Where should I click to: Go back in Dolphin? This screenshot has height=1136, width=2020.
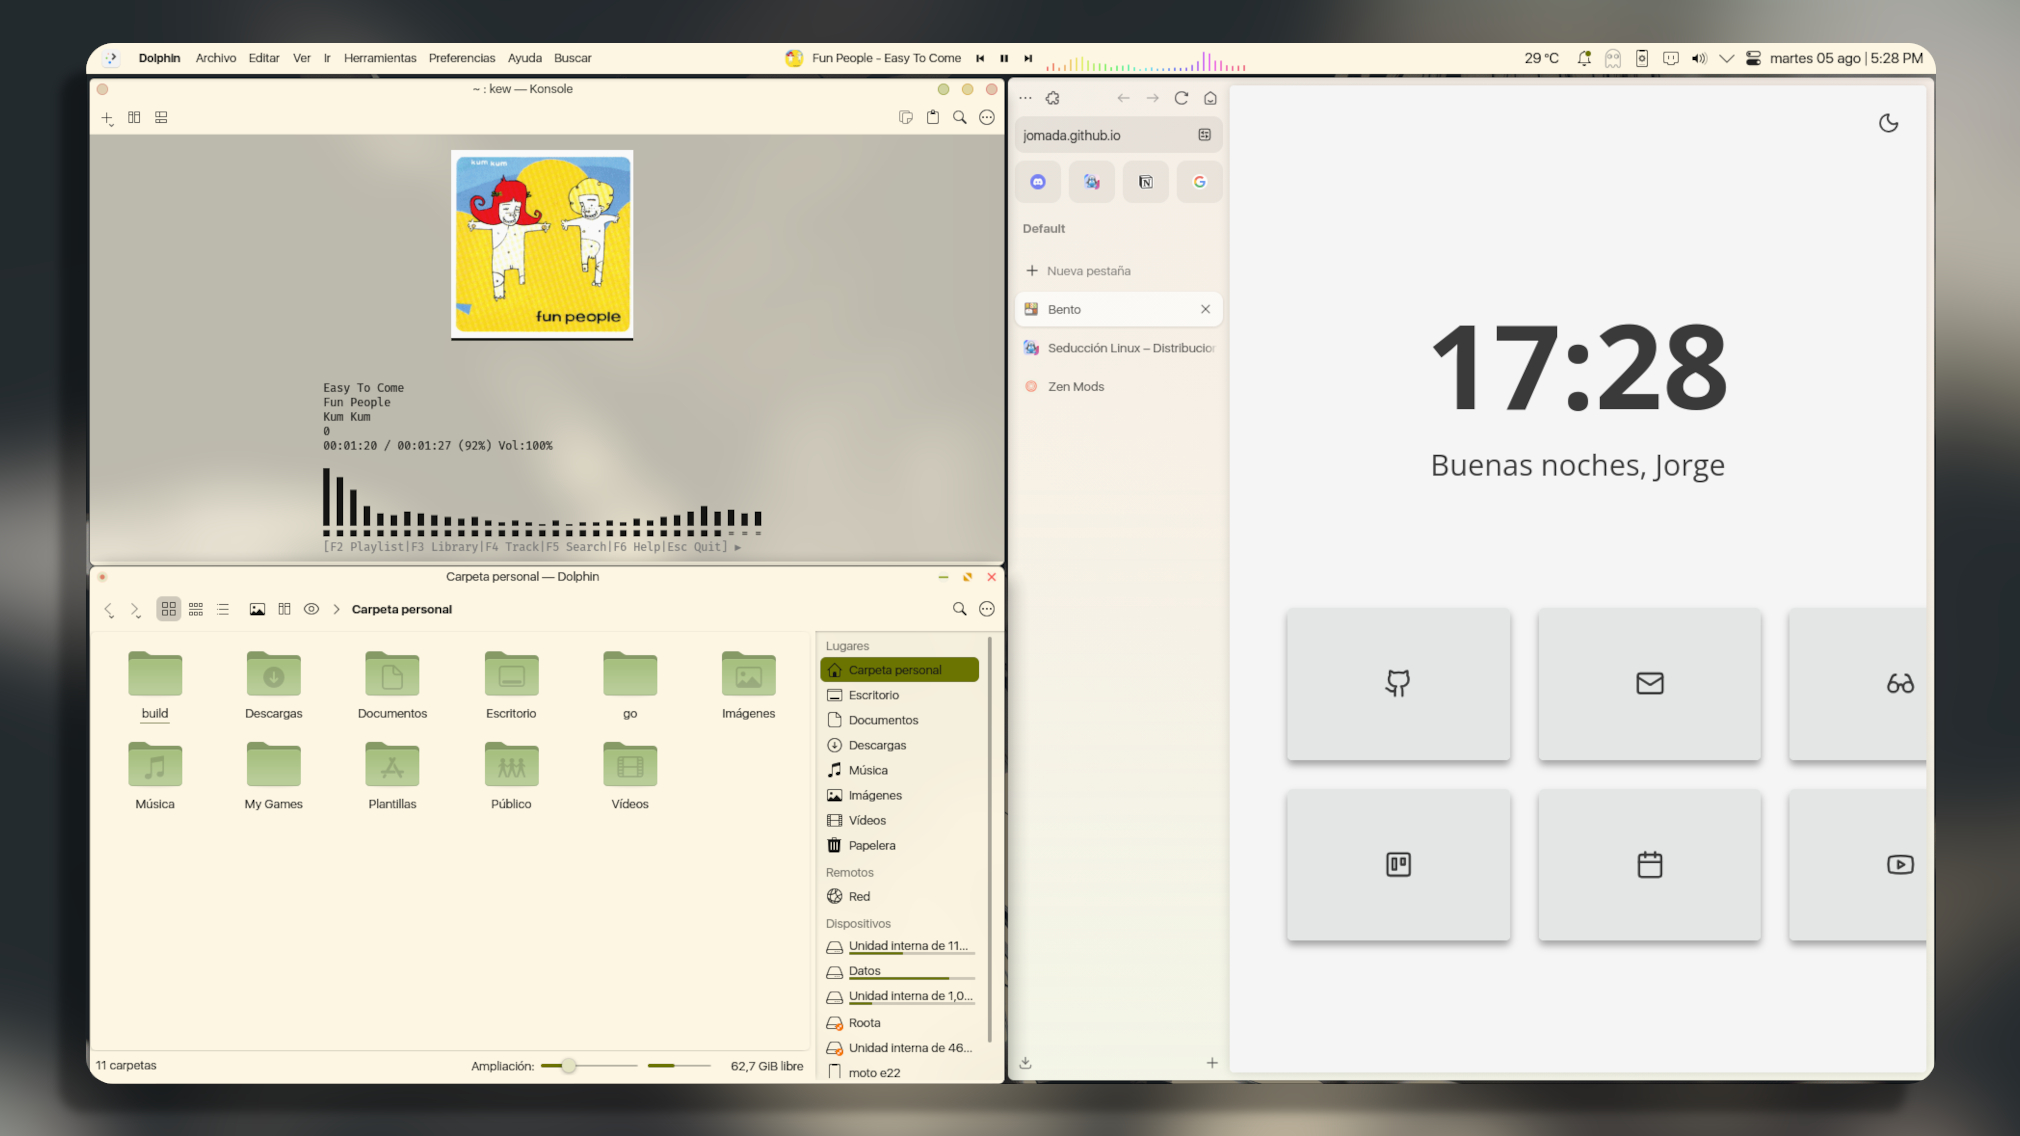pyautogui.click(x=109, y=609)
